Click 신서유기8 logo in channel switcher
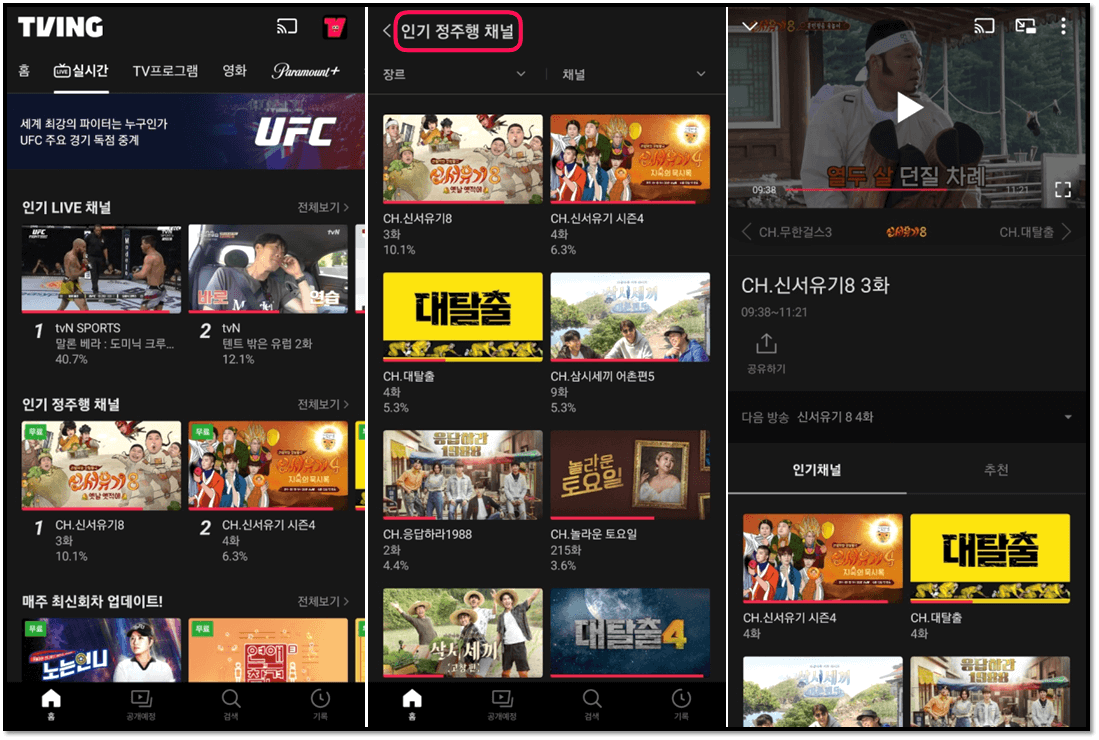1099x740 pixels. [x=906, y=232]
